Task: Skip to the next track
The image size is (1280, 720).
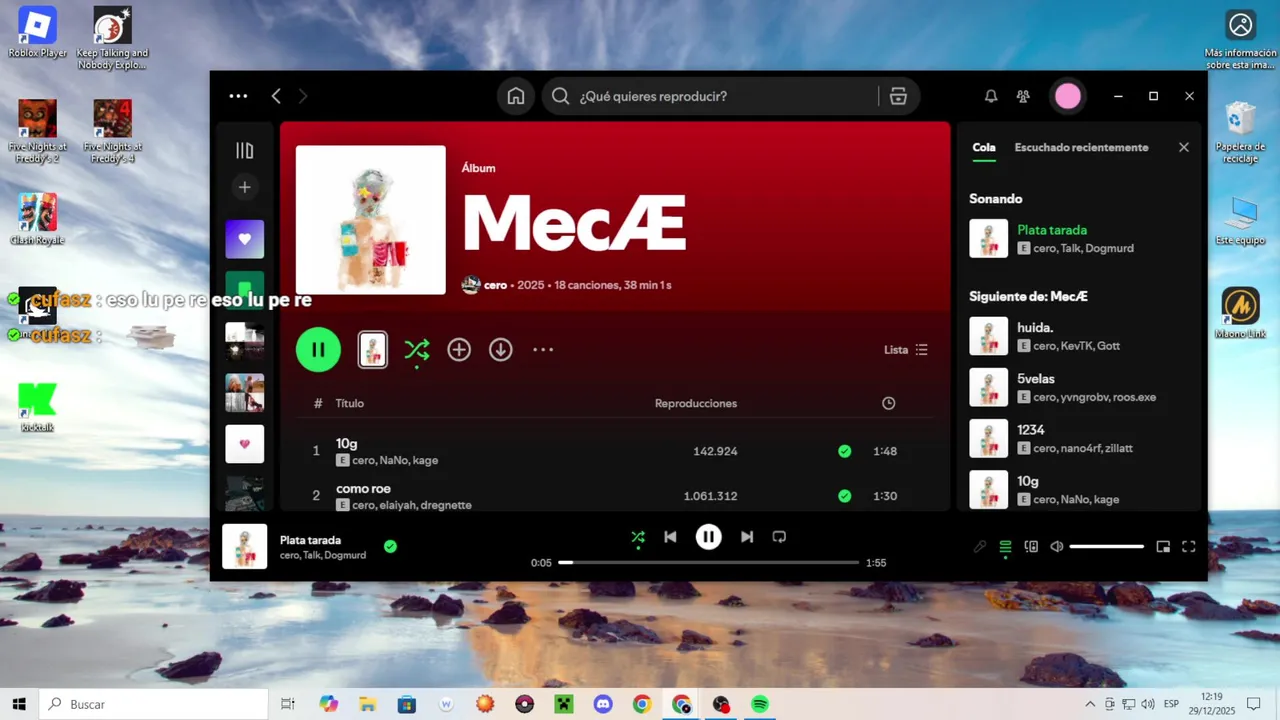Action: tap(747, 537)
